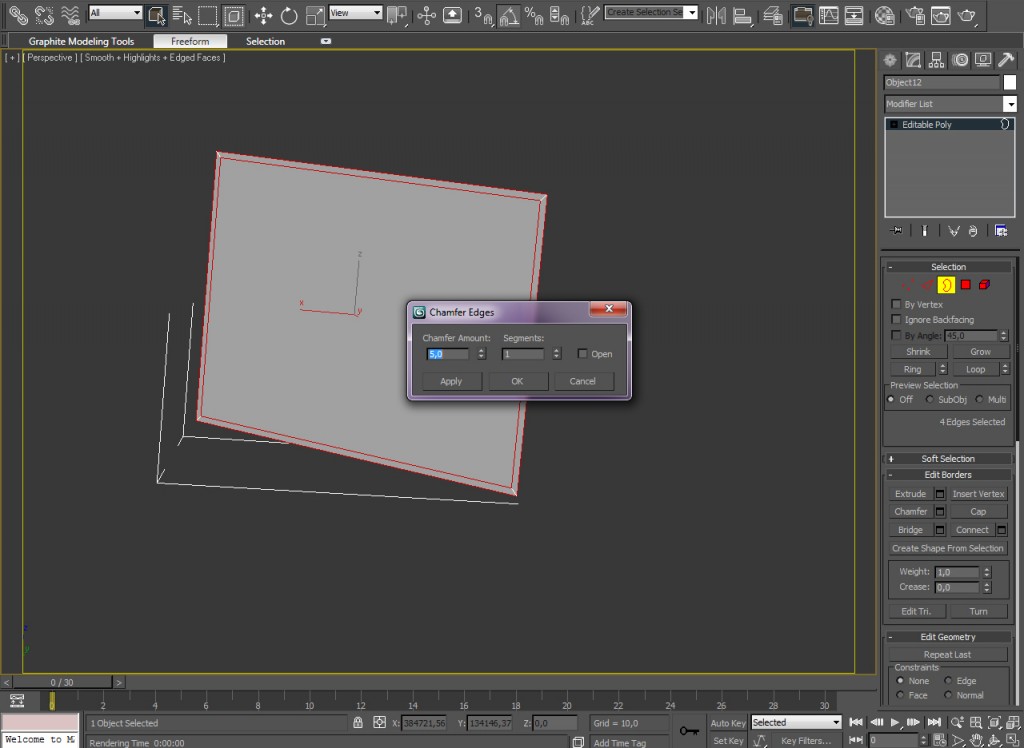
Task: Open the Curve Editor icon
Action: click(829, 14)
